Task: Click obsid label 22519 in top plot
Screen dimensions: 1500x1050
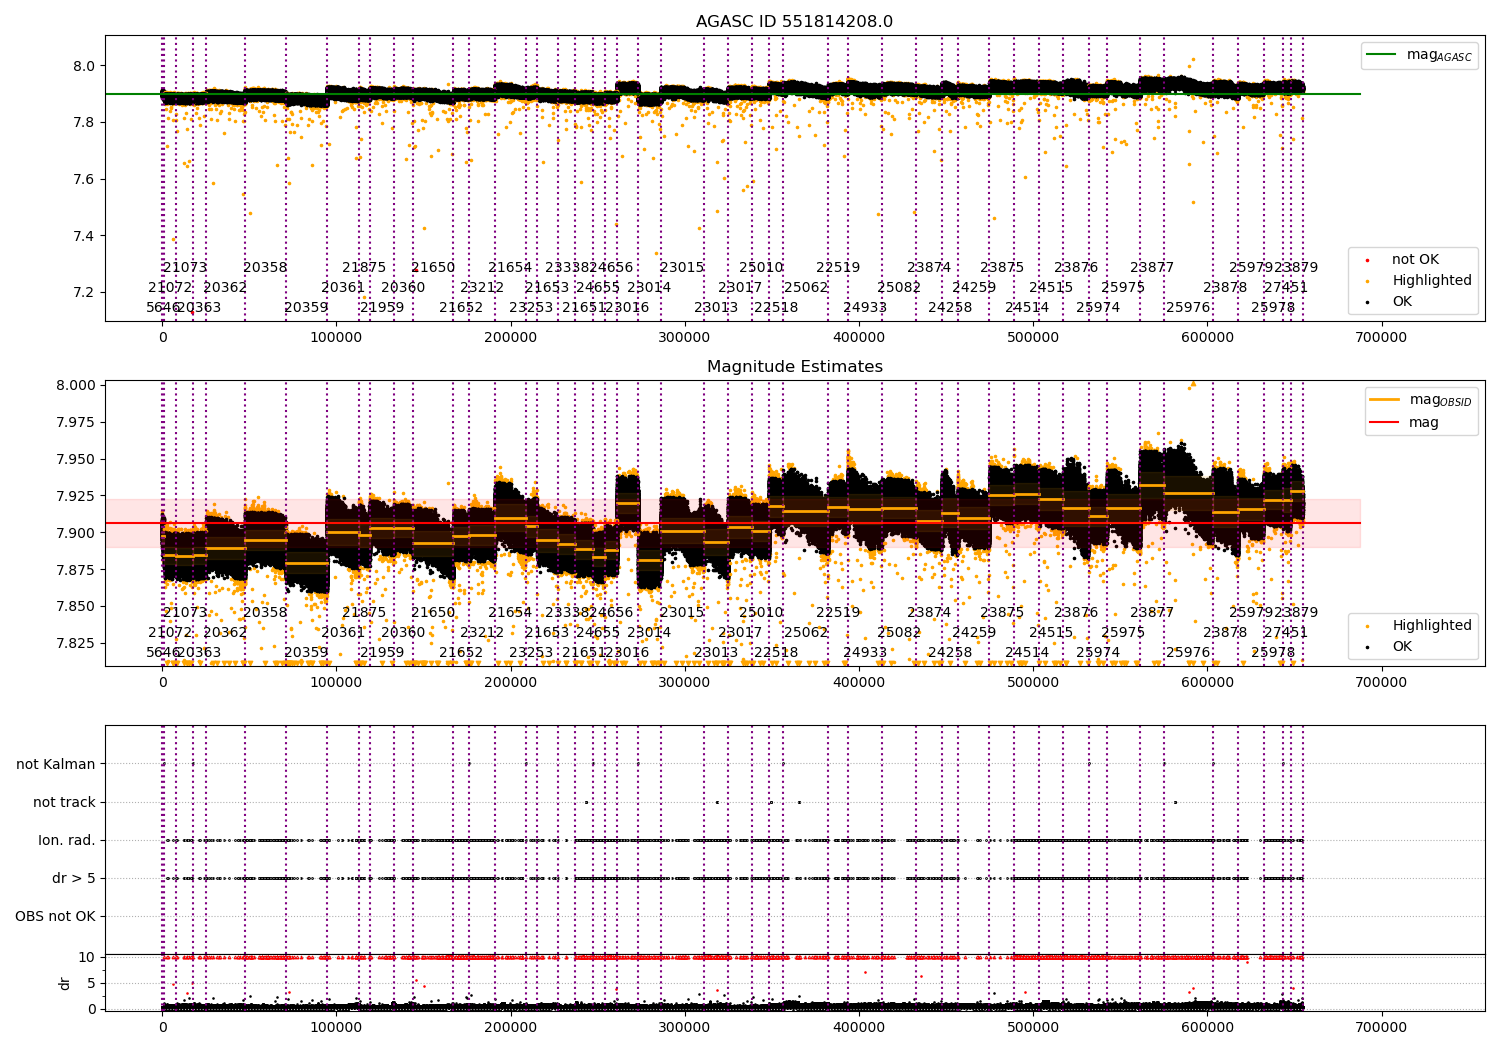Action: coord(838,268)
